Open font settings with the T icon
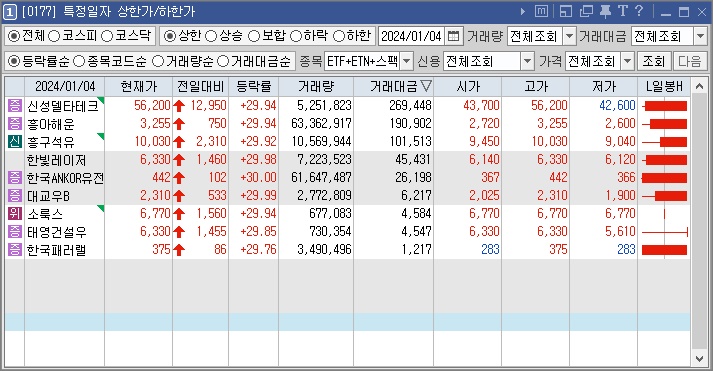Viewport: 713px width, 371px height. tap(623, 11)
